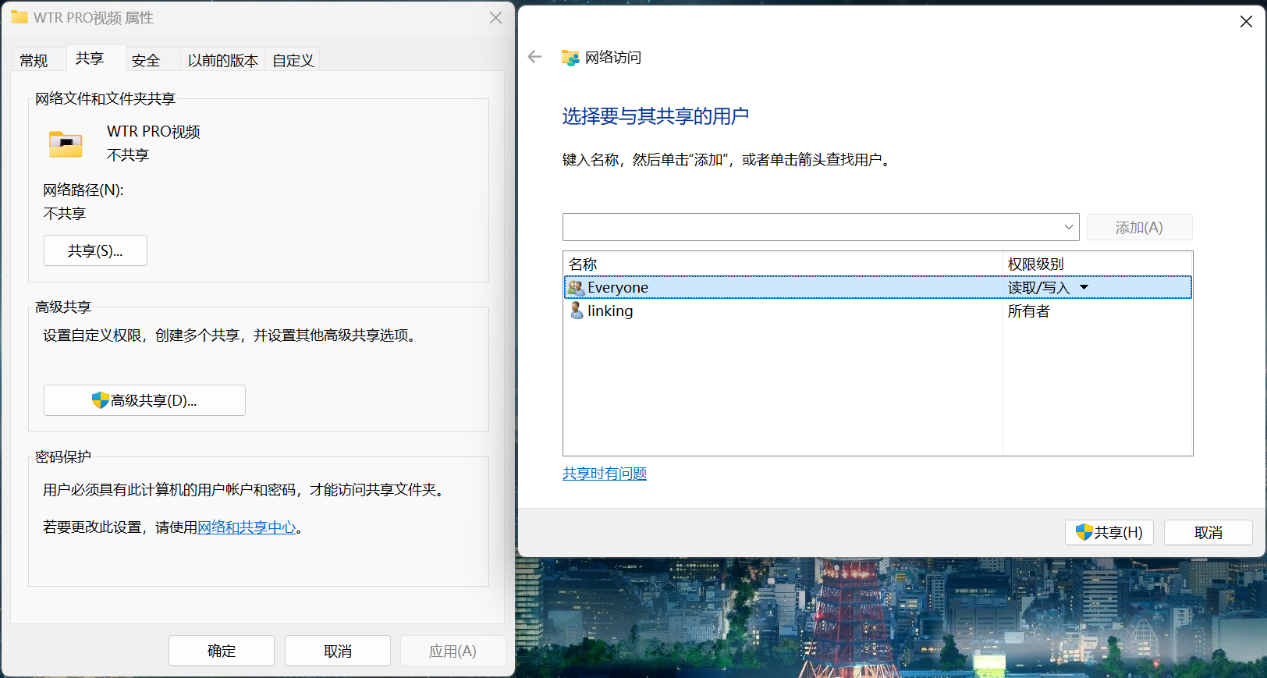Click the back arrow in 网络访问 dialog
The height and width of the screenshot is (678, 1267).
(535, 57)
